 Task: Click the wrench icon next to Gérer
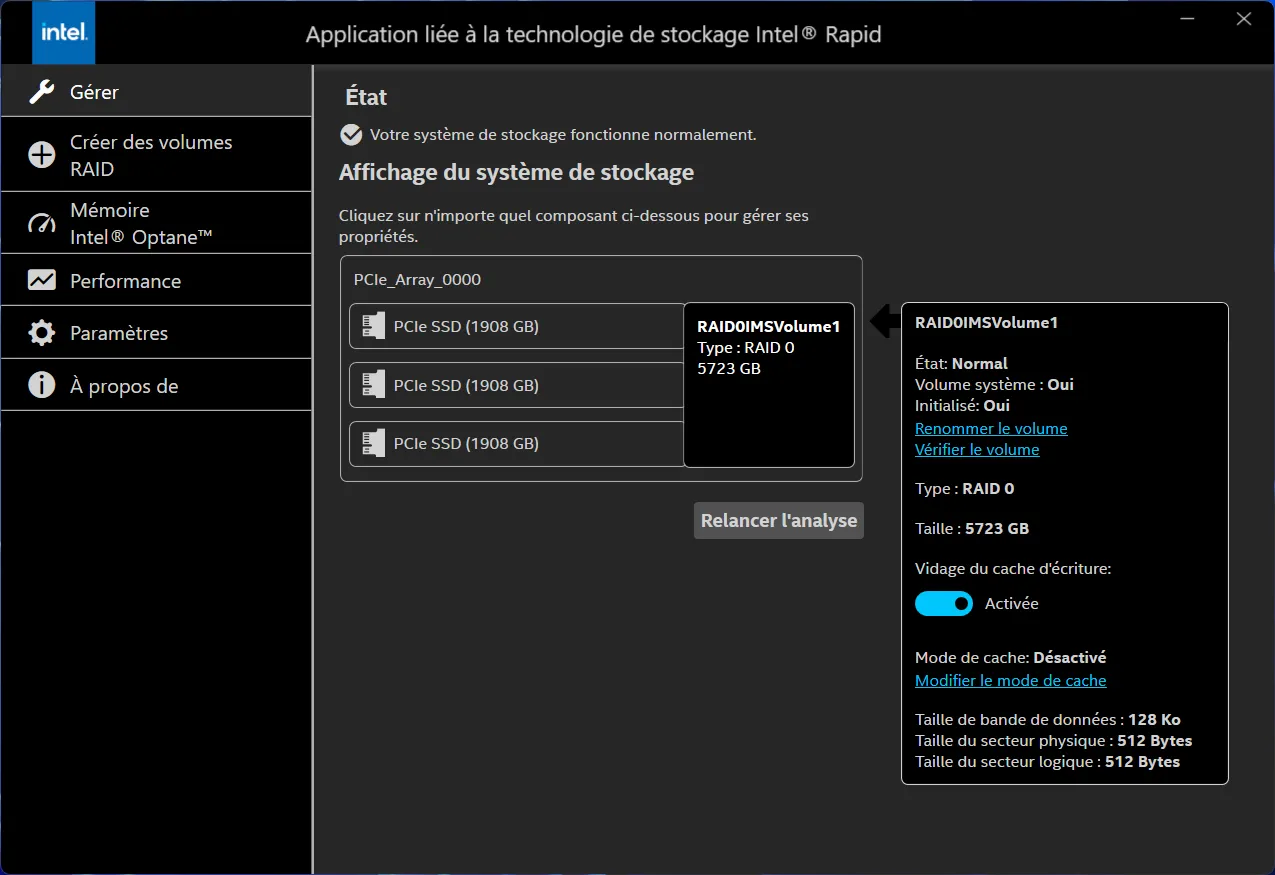click(42, 92)
